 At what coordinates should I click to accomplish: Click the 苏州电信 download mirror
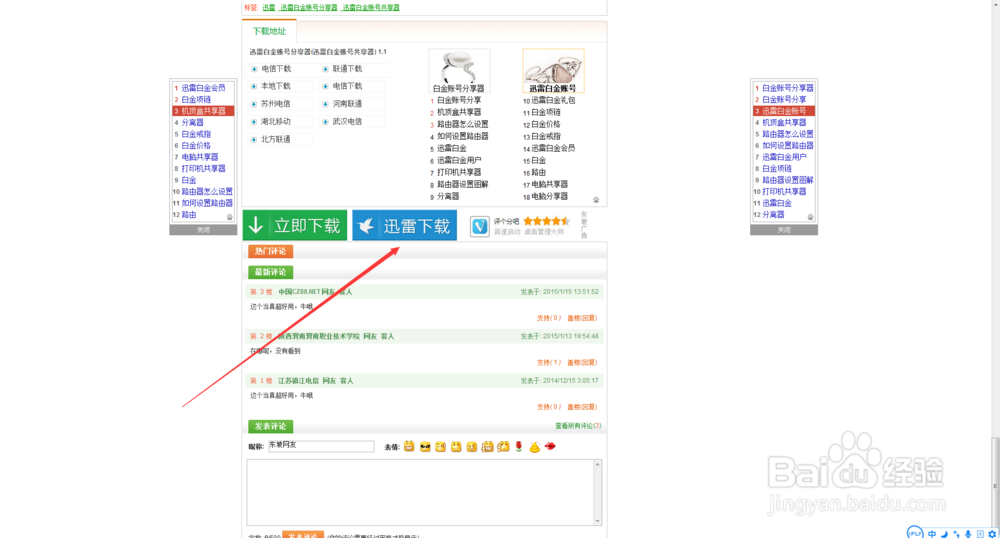pyautogui.click(x=276, y=104)
